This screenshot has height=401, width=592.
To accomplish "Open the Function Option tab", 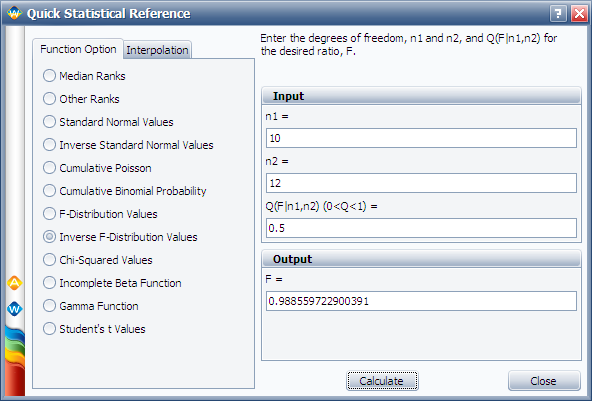I will pos(78,49).
